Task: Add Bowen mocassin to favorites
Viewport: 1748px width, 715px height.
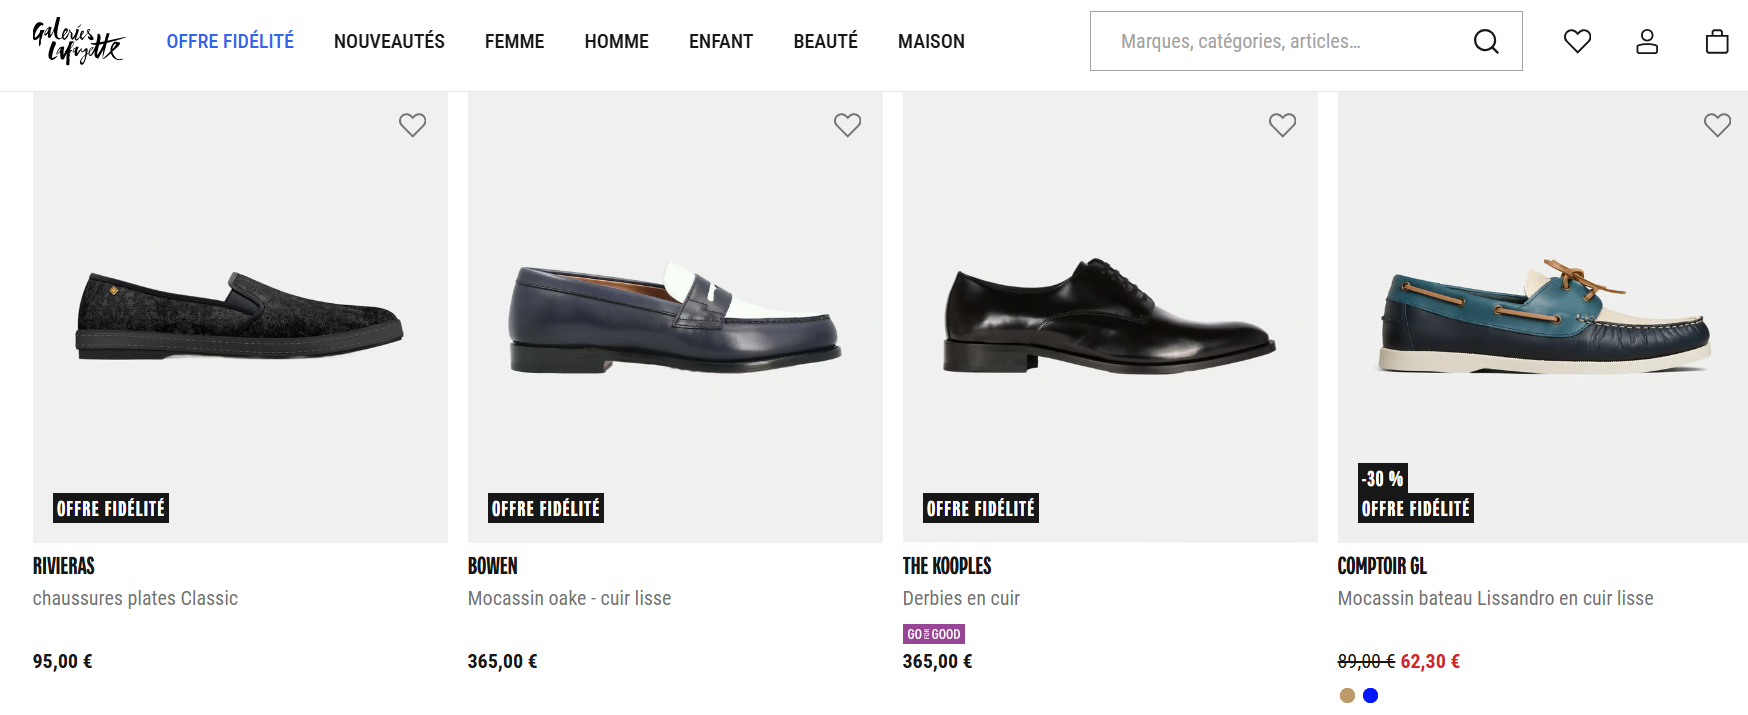Action: pos(847,125)
